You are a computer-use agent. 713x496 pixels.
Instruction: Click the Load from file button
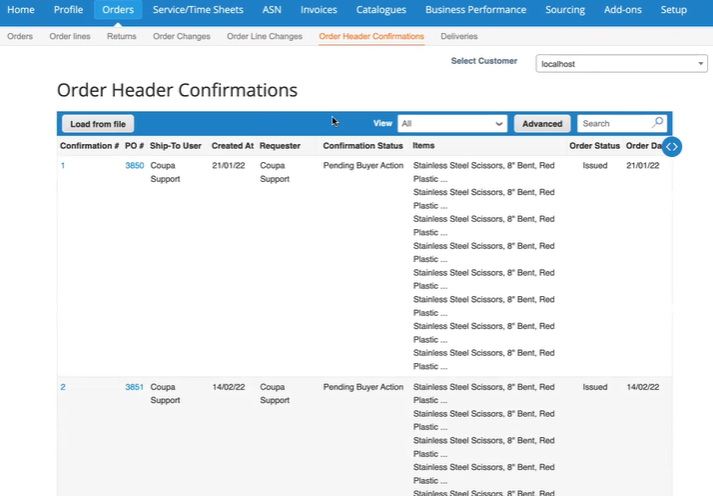tap(98, 124)
